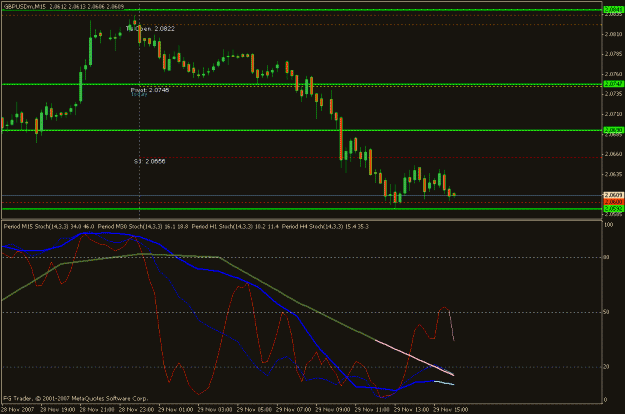Select the green 2.0841 price level tag

[614, 10]
